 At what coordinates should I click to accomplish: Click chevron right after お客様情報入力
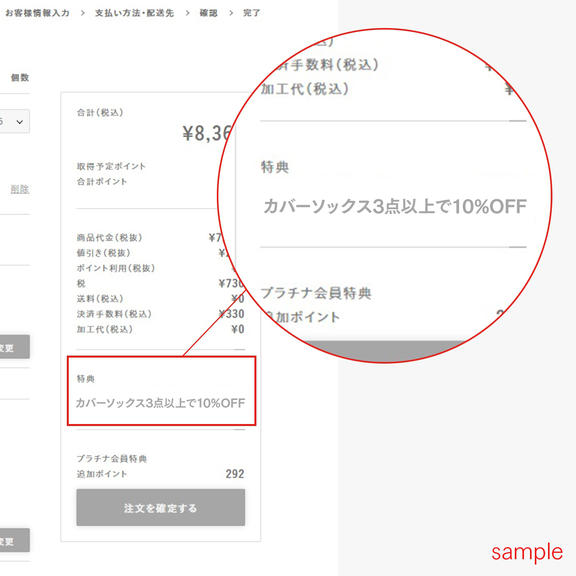(83, 13)
